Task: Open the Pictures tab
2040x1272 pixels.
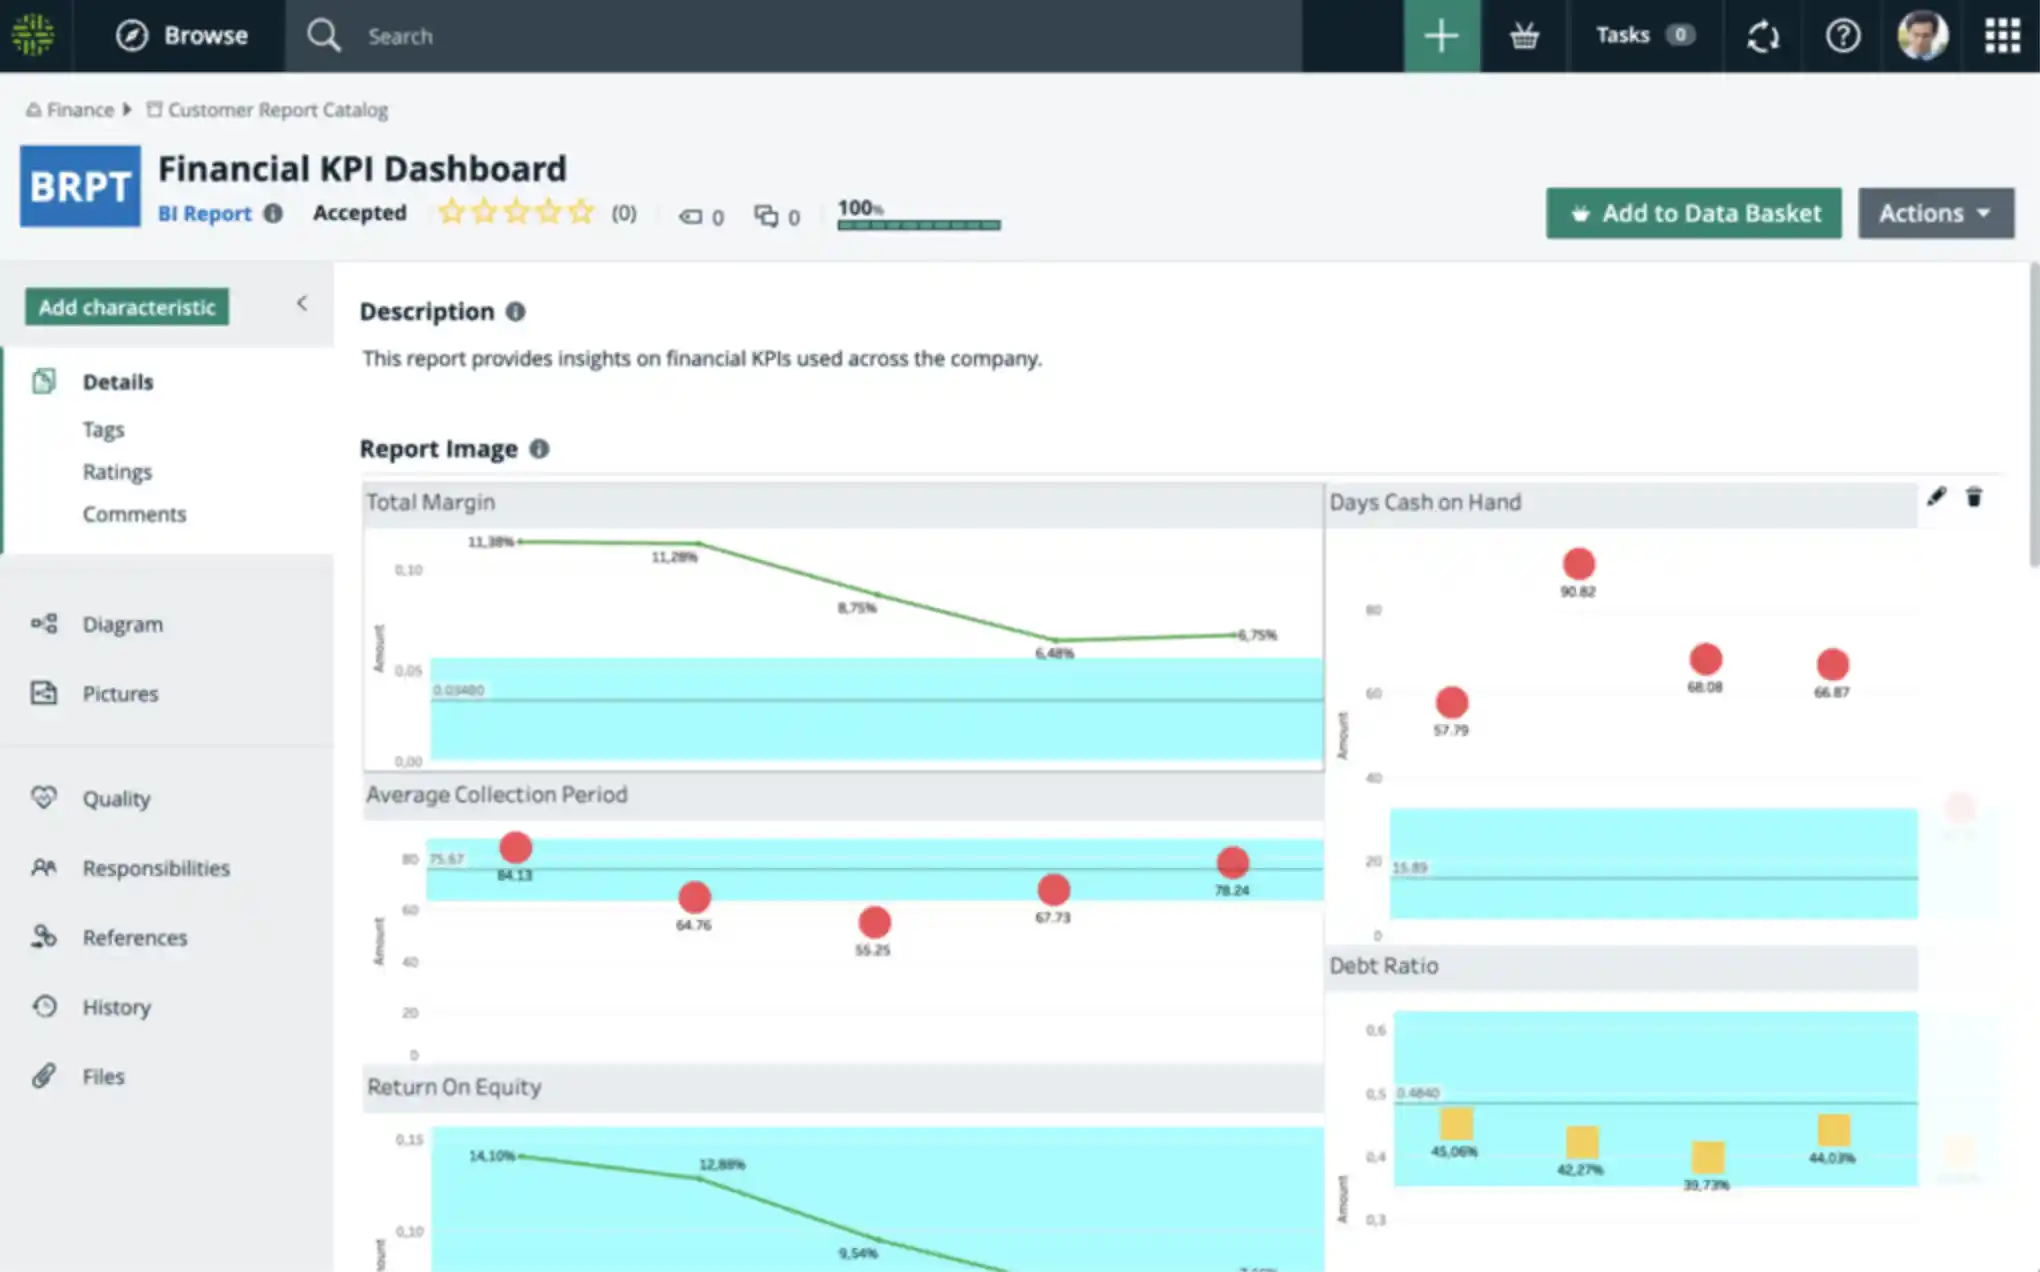Action: tap(120, 694)
